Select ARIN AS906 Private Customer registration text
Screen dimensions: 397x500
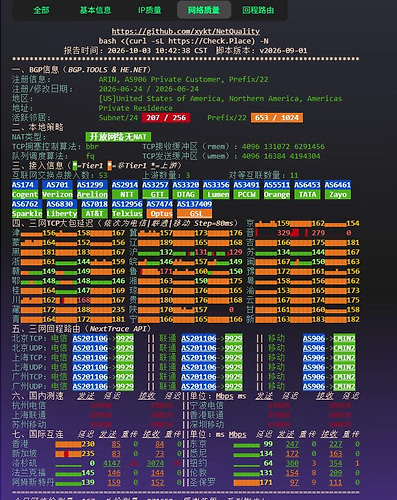coord(183,79)
